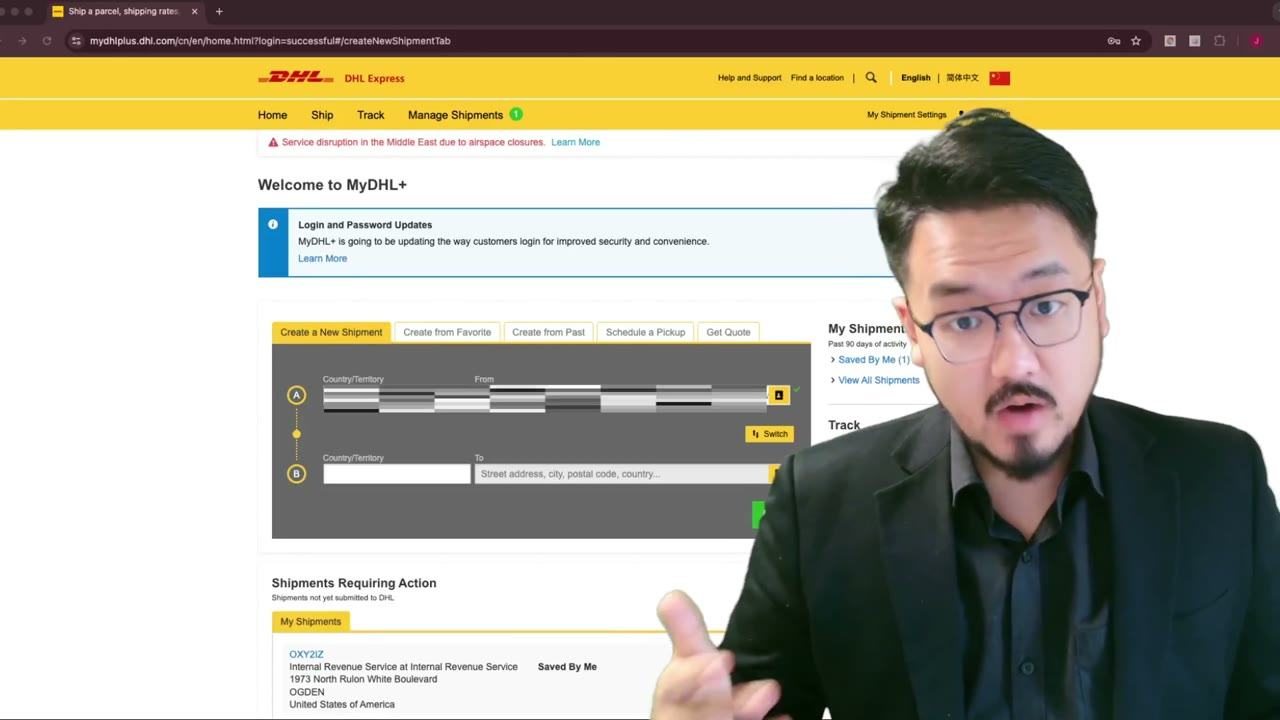Click the point A origin marker
This screenshot has width=1280, height=720.
click(x=296, y=395)
